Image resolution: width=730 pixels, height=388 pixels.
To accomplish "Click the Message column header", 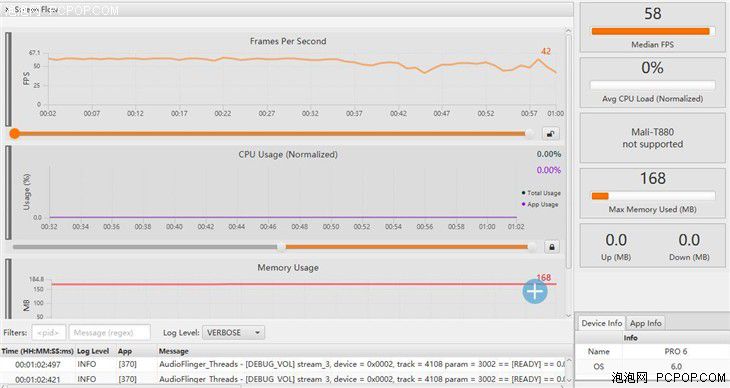I will point(174,351).
